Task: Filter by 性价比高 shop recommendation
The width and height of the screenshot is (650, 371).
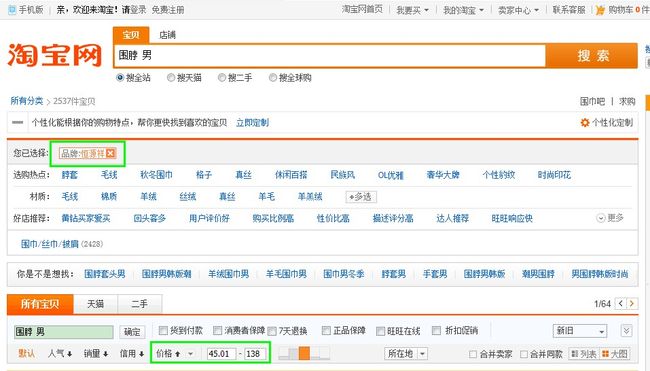Action: pyautogui.click(x=333, y=218)
